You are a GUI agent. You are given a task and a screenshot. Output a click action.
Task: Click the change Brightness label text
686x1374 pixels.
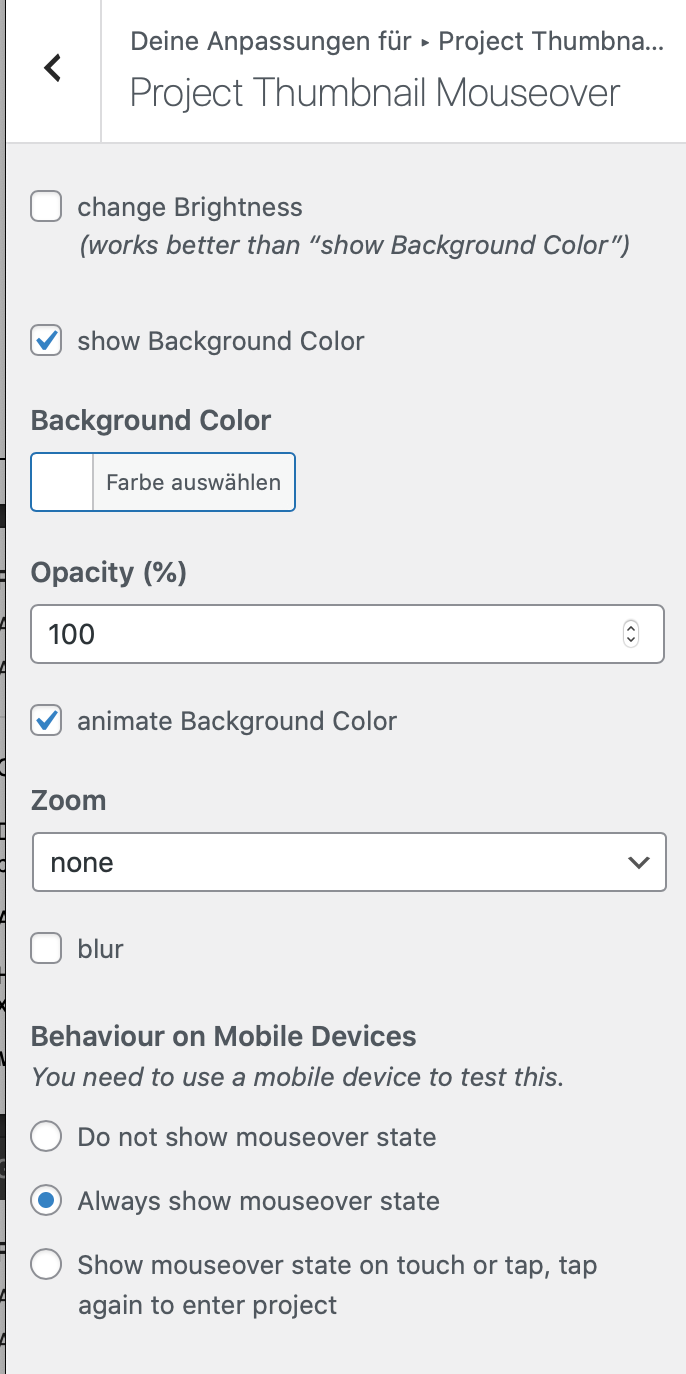click(x=190, y=208)
